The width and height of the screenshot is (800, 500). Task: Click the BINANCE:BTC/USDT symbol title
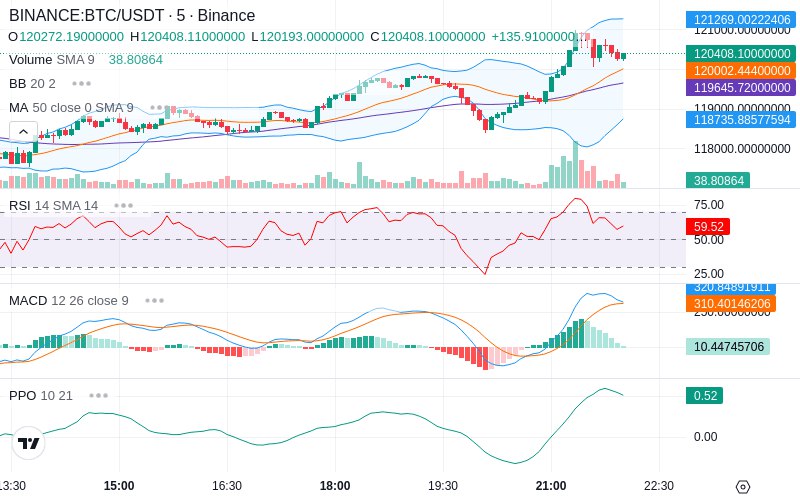[x=132, y=15]
